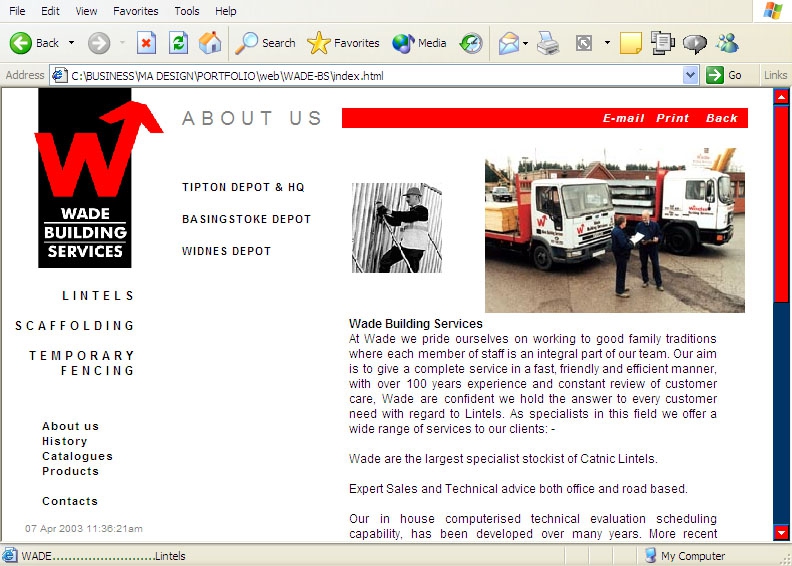Open the Products page link
The height and width of the screenshot is (566, 792).
[70, 471]
